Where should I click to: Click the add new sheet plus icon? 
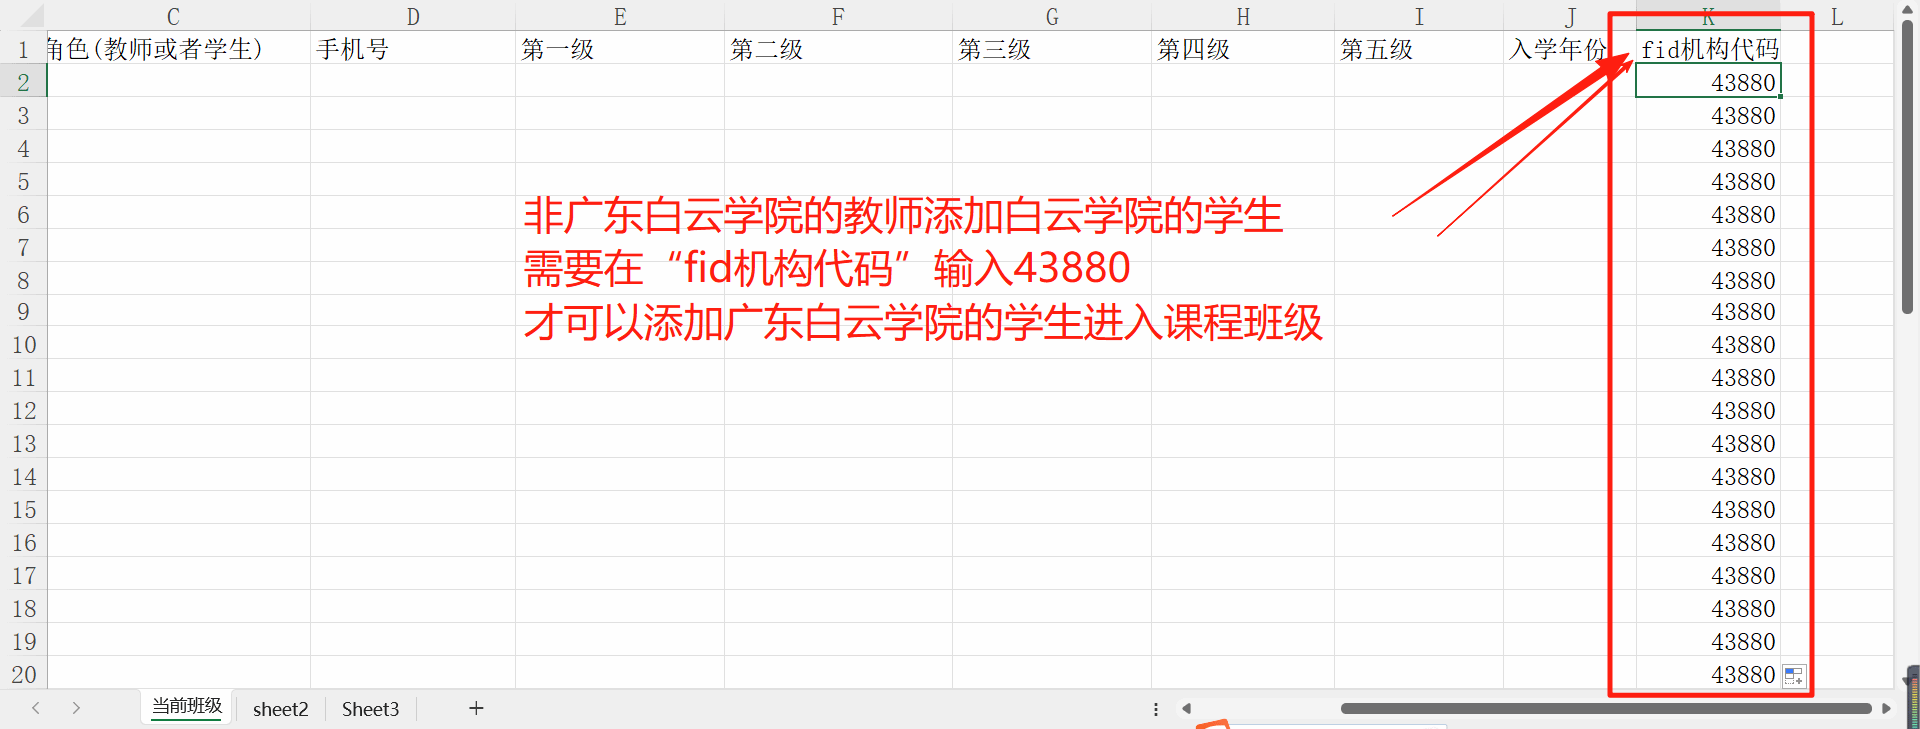(x=476, y=708)
